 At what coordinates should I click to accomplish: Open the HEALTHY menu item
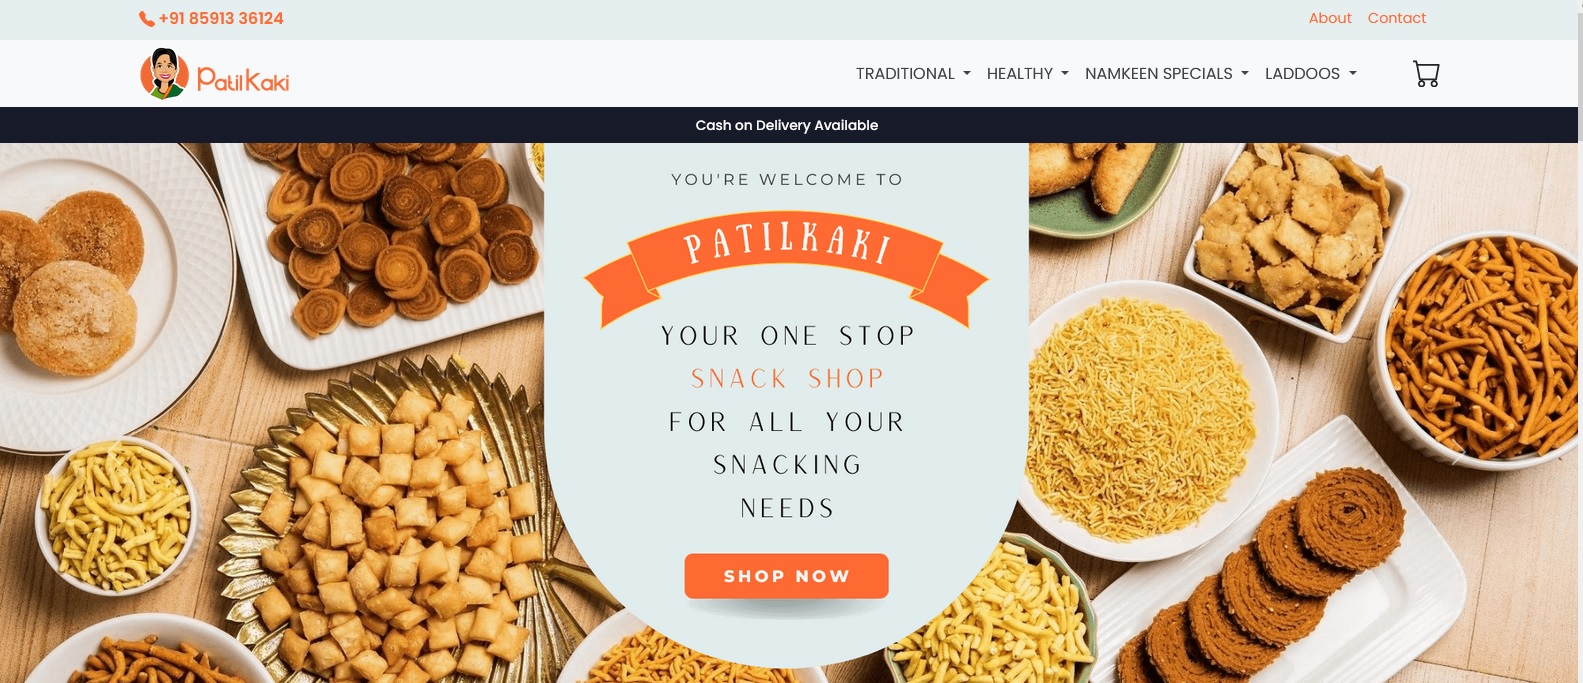tap(1028, 74)
